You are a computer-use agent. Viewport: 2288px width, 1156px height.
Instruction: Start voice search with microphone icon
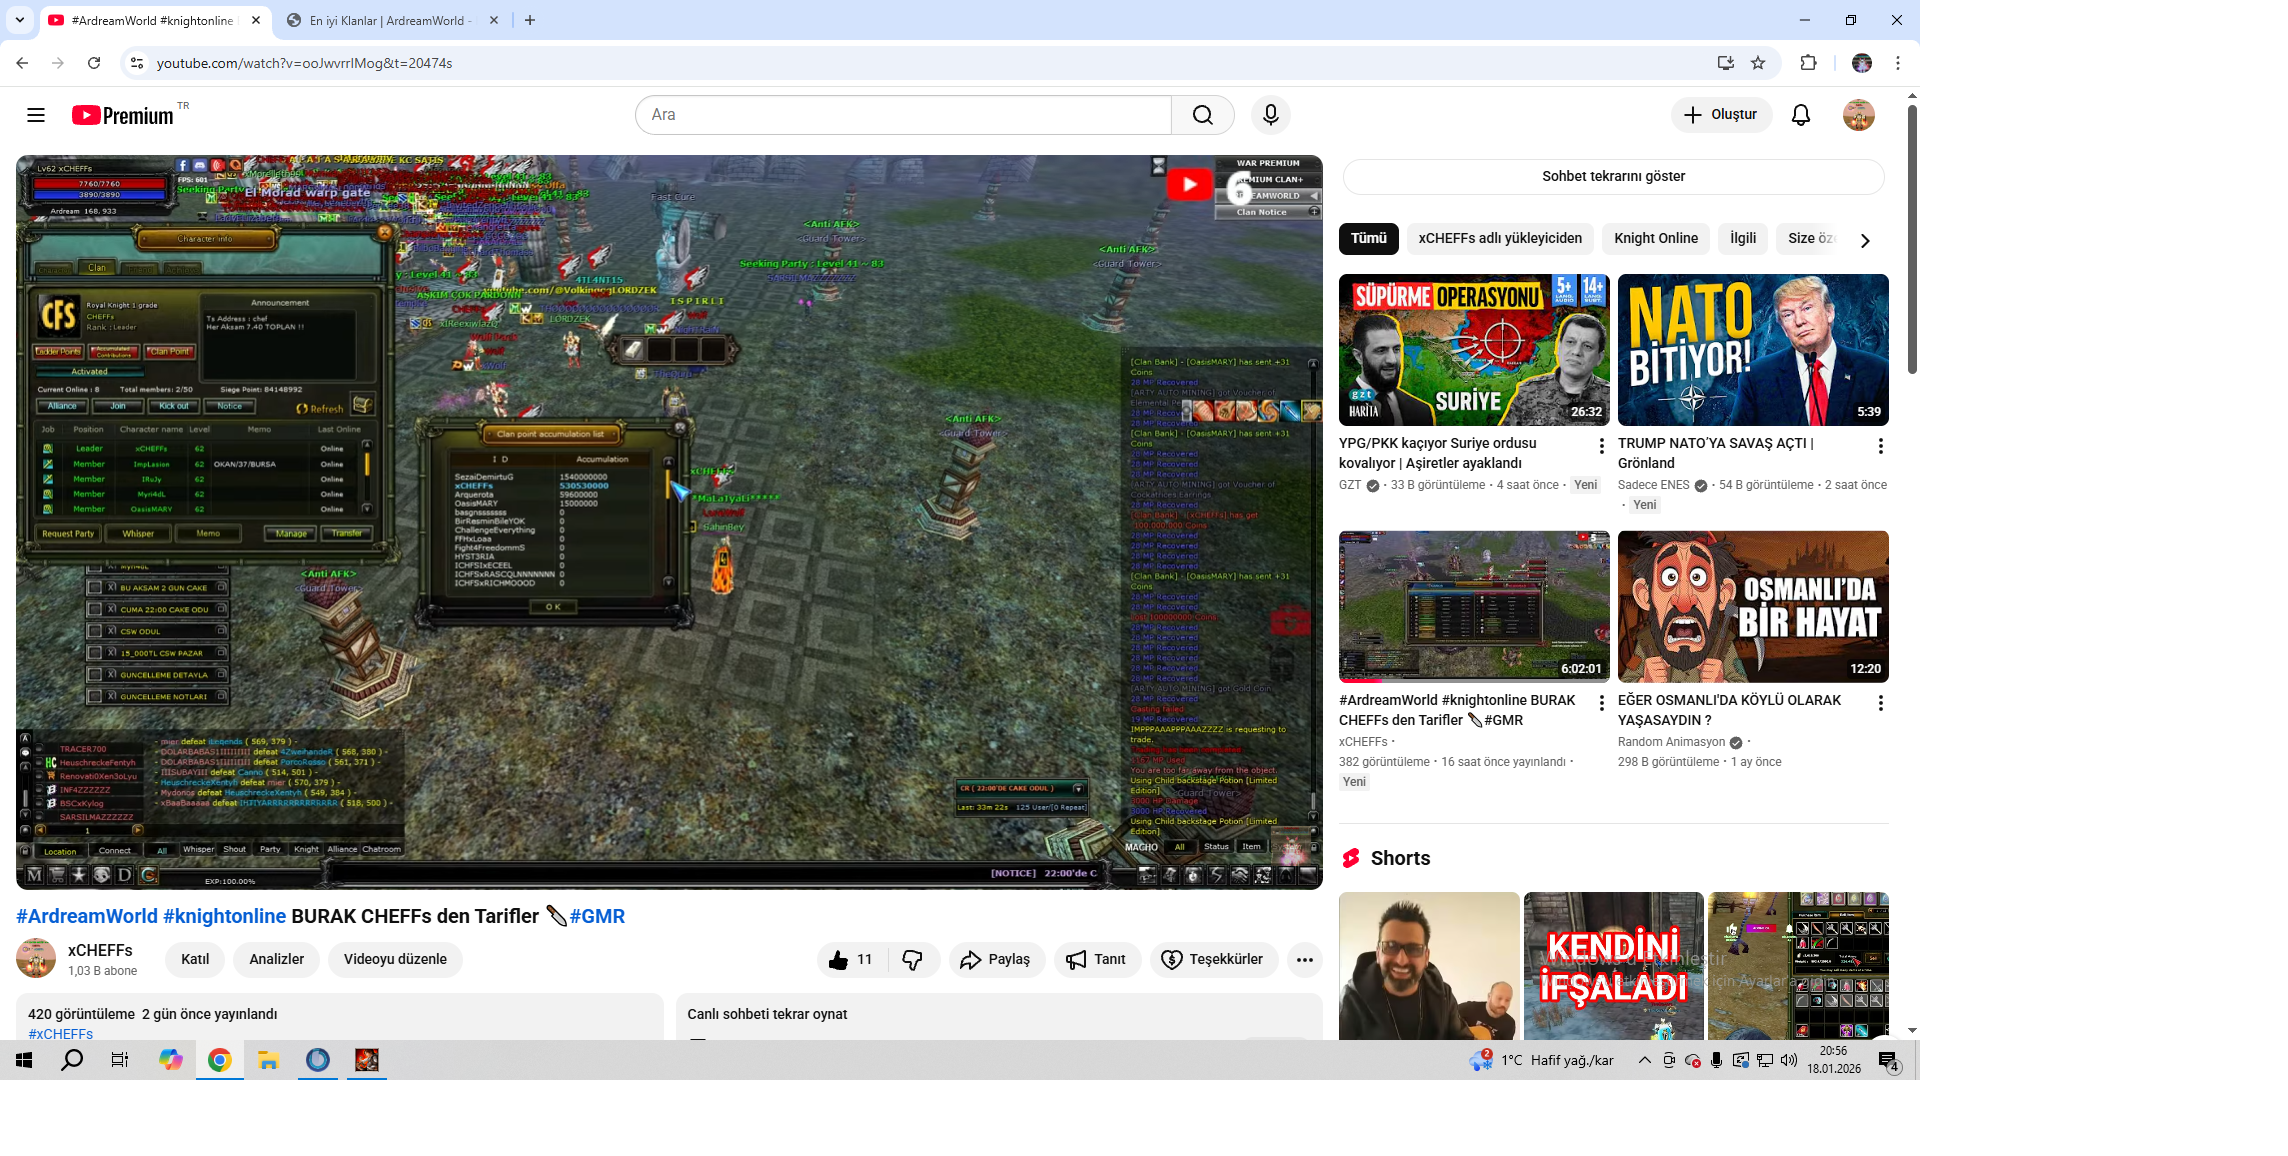[x=1271, y=115]
